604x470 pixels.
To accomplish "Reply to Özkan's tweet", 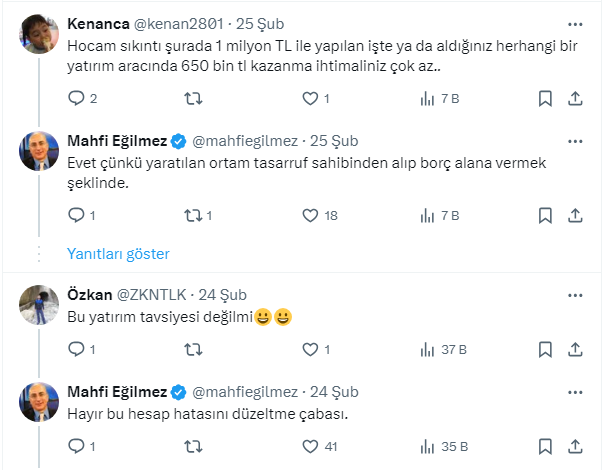I will tap(76, 349).
